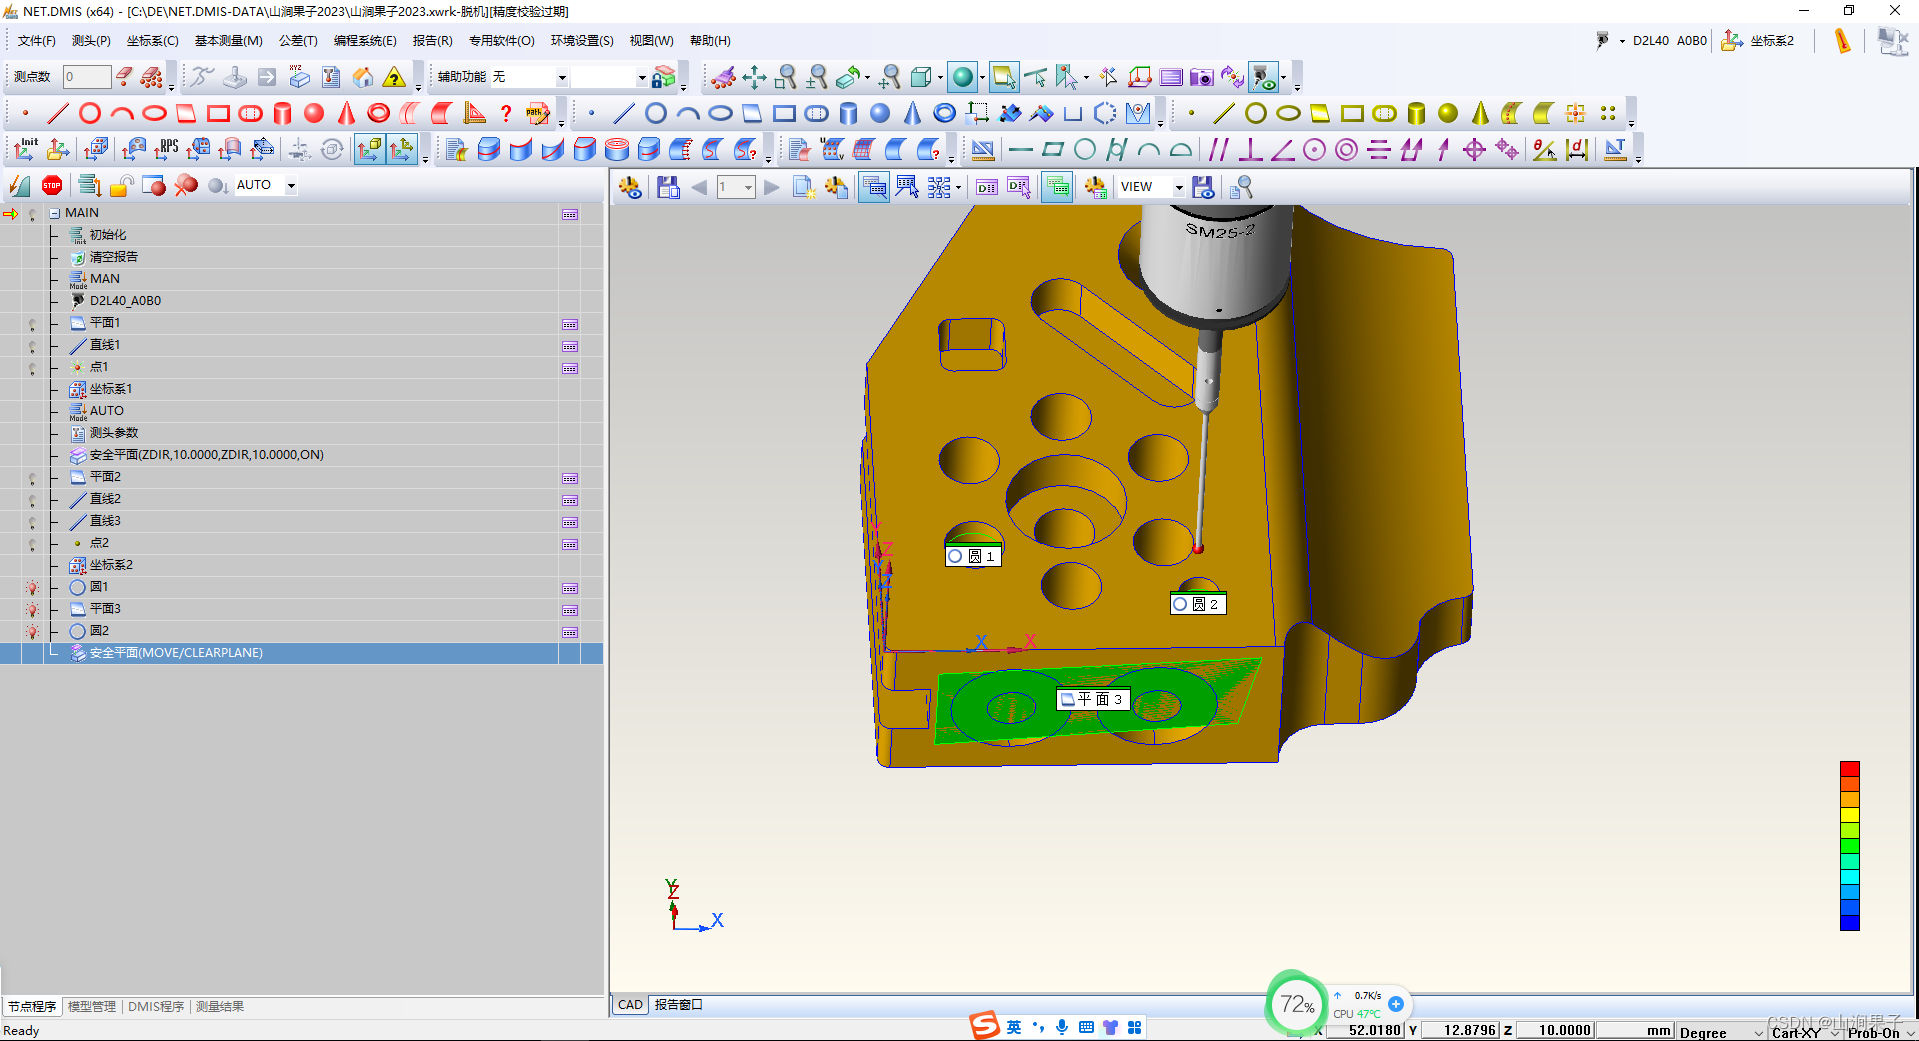This screenshot has width=1919, height=1041.
Task: Toggle the red light bulb for 圆2
Action: click(x=32, y=632)
